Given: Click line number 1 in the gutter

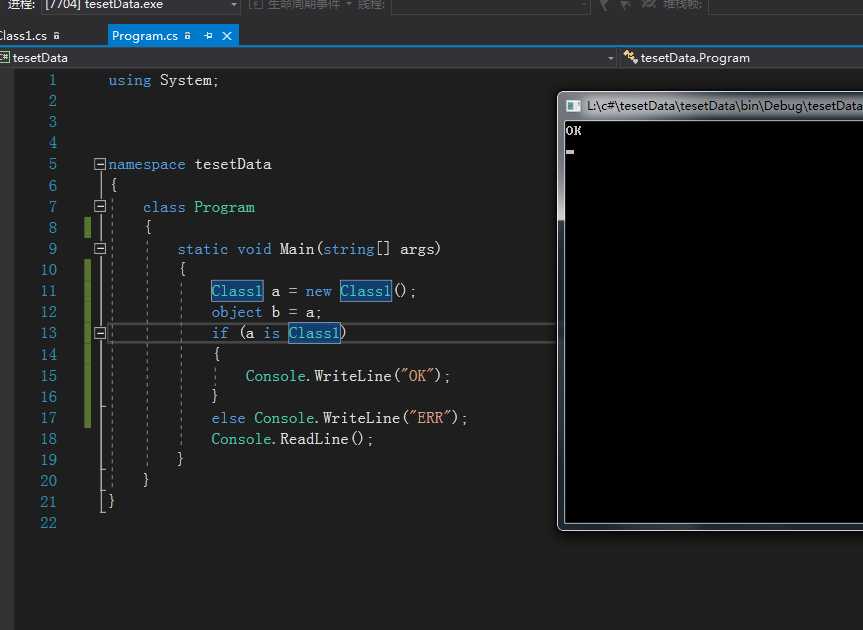Looking at the screenshot, I should pos(52,80).
